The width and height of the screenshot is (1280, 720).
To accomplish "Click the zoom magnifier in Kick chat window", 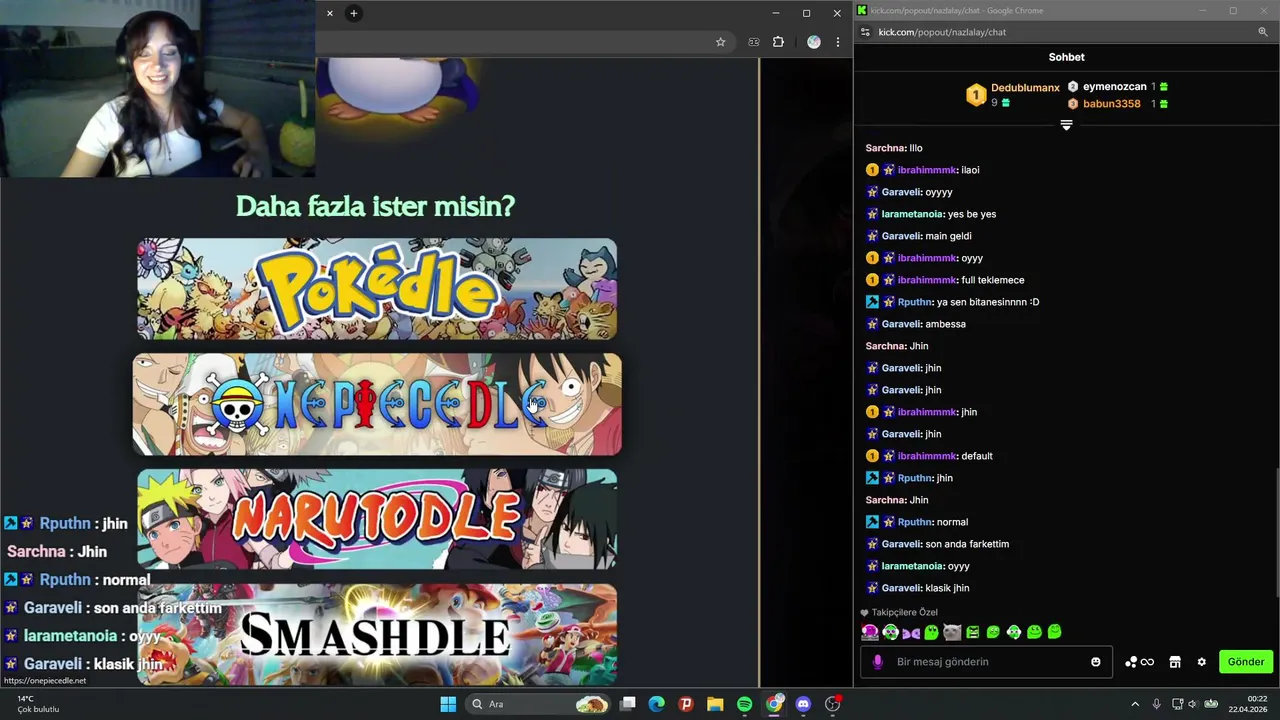I will coord(1263,32).
